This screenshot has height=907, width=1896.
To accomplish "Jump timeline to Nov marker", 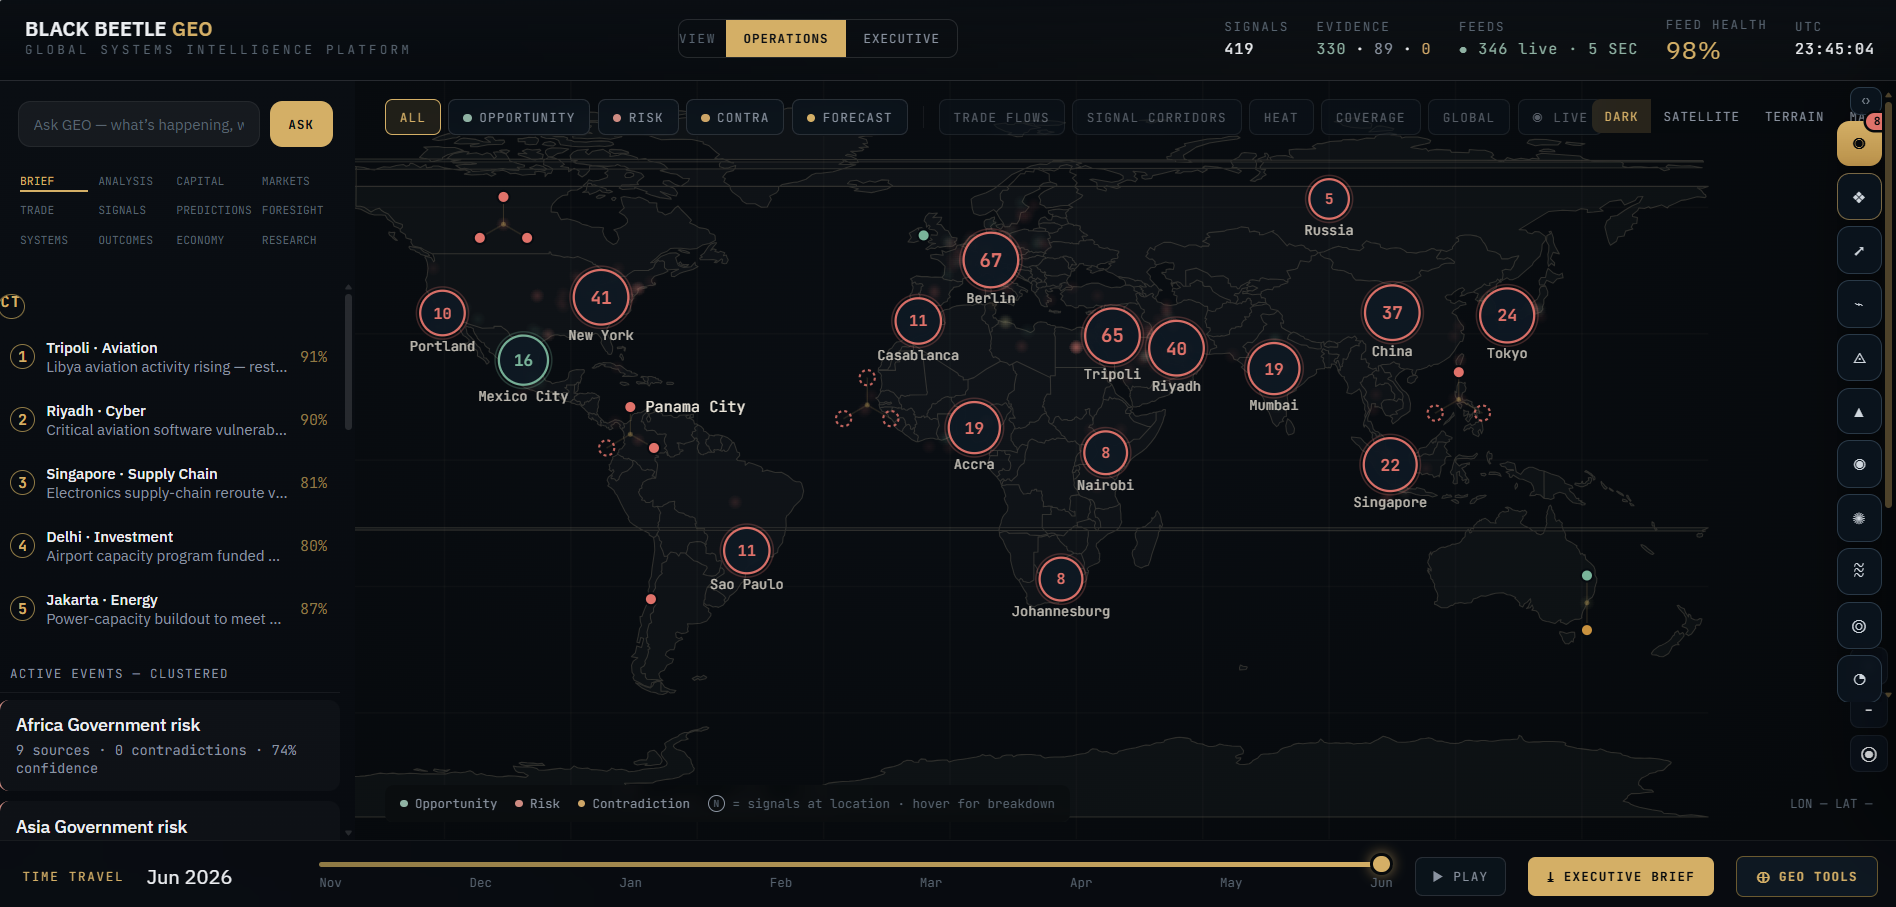I will (x=330, y=883).
